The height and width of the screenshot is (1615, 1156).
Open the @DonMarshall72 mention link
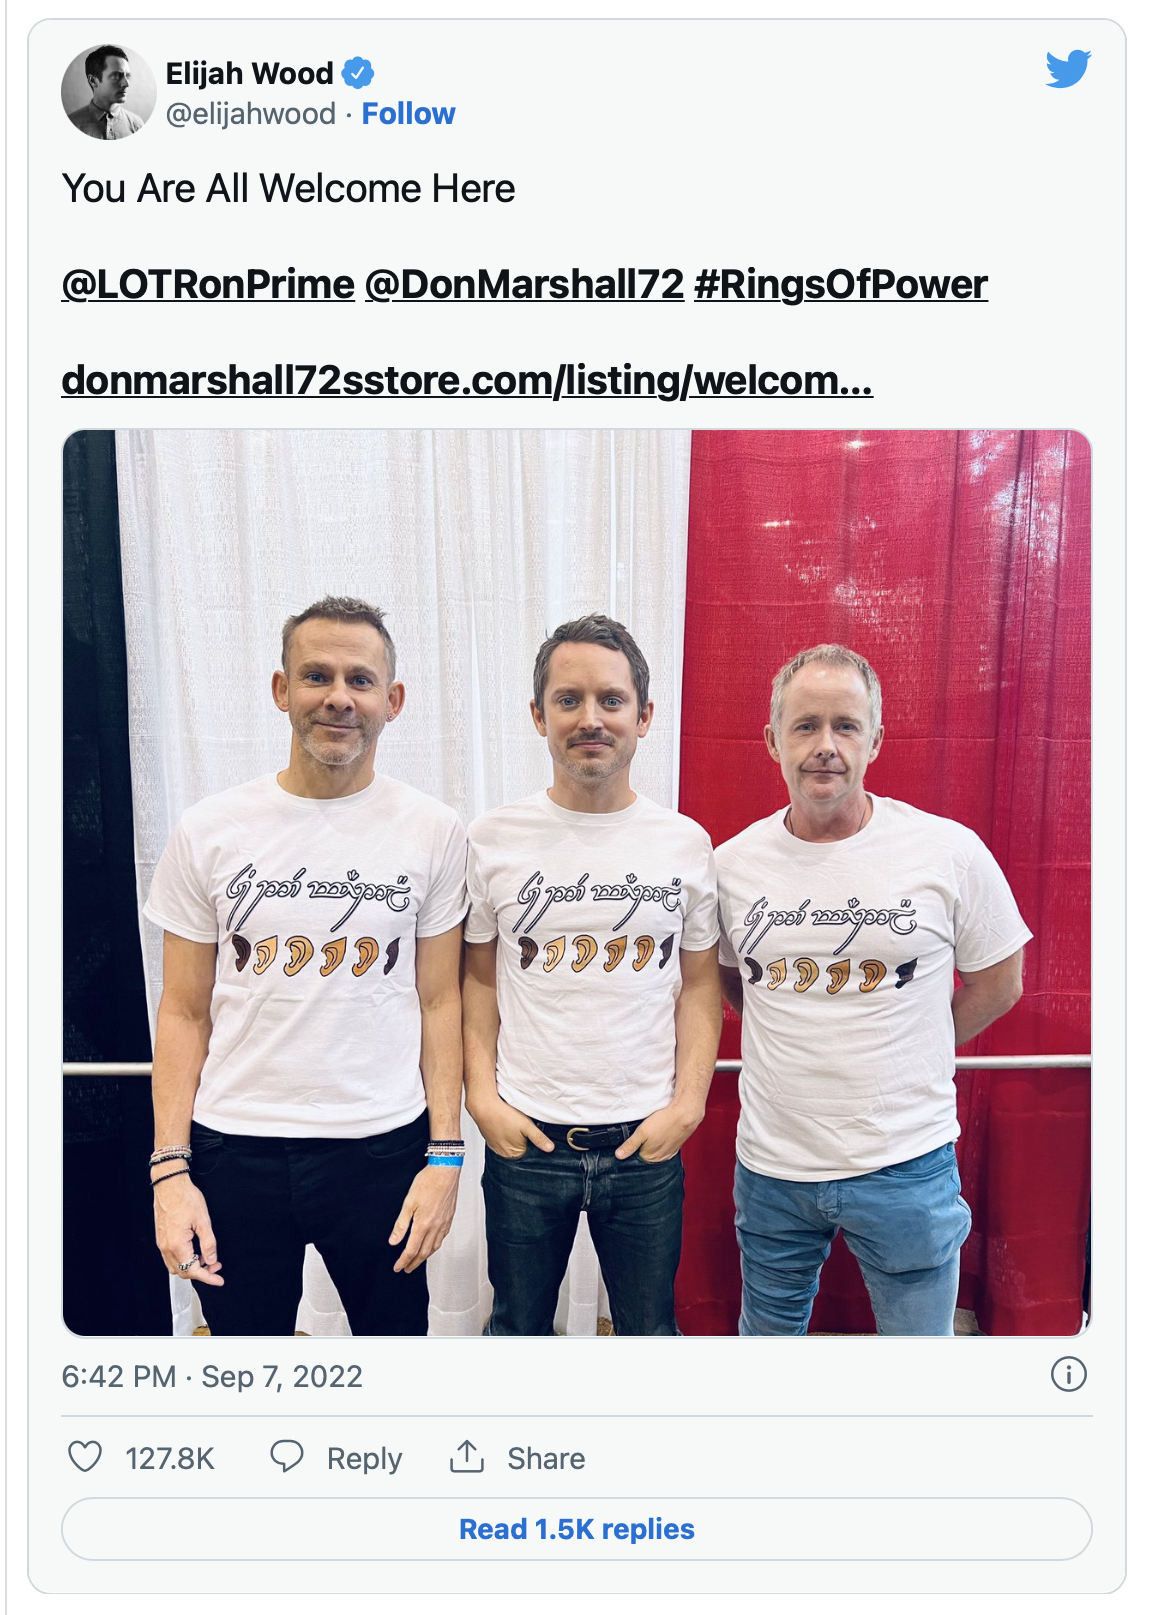click(524, 285)
